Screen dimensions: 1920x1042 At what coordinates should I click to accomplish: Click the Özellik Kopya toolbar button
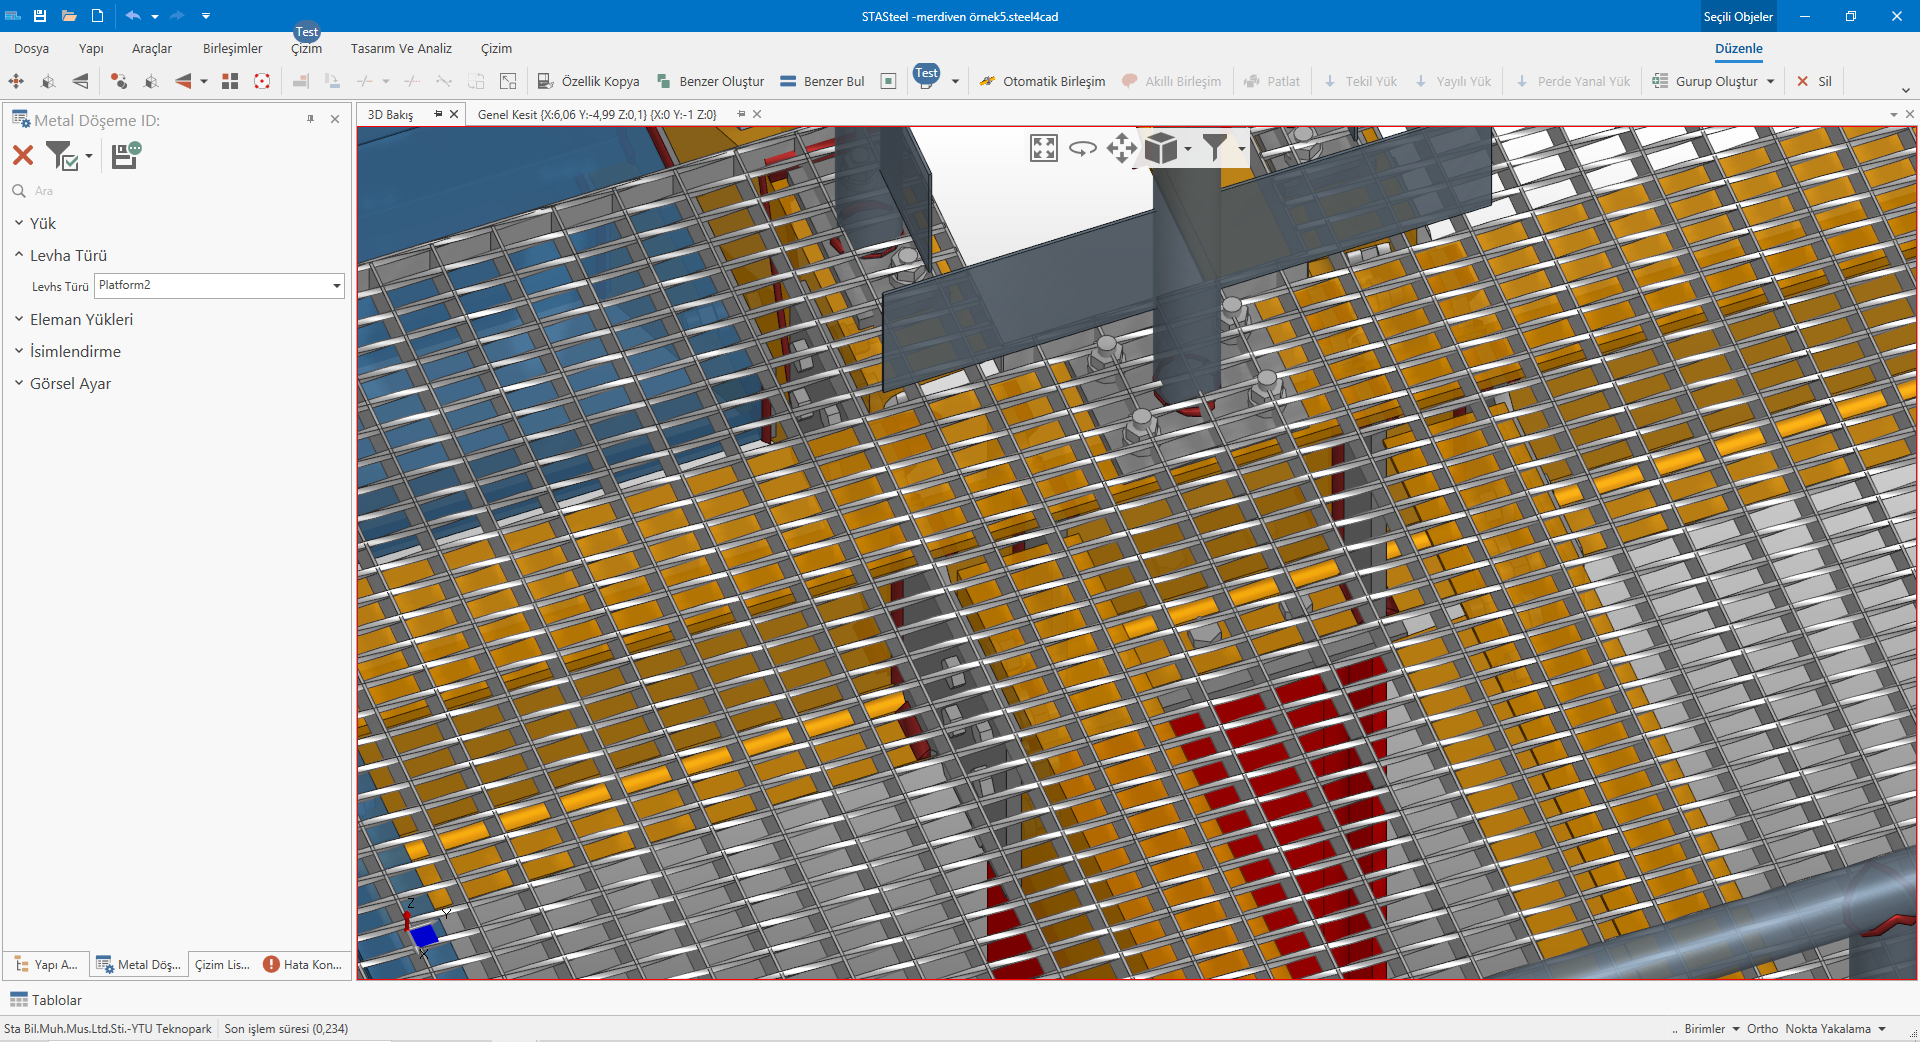coord(588,82)
